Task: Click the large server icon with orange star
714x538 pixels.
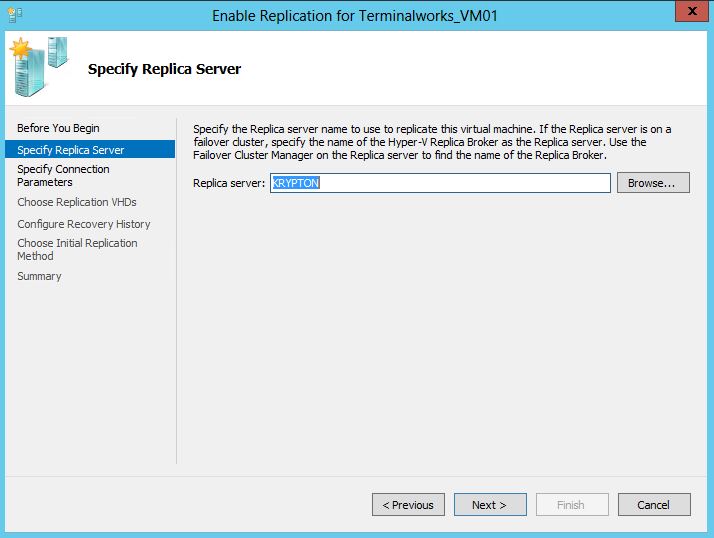Action: [x=28, y=68]
